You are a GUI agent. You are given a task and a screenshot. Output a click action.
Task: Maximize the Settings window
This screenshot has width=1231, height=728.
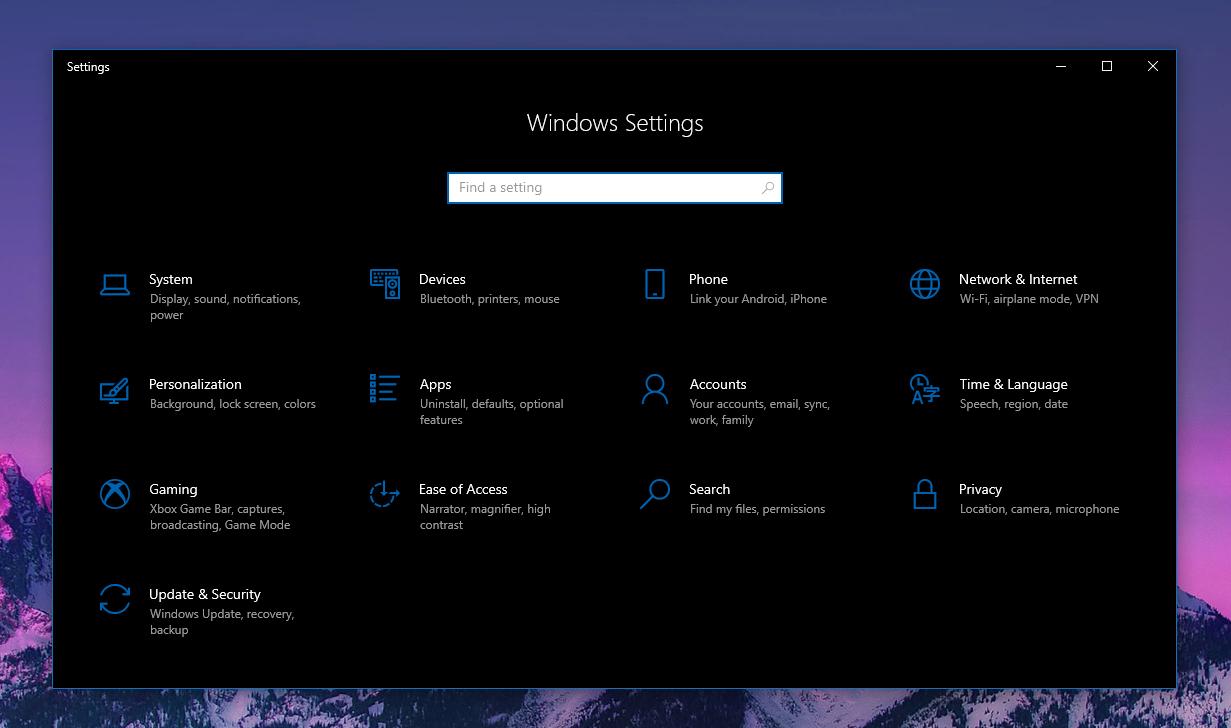coord(1106,67)
